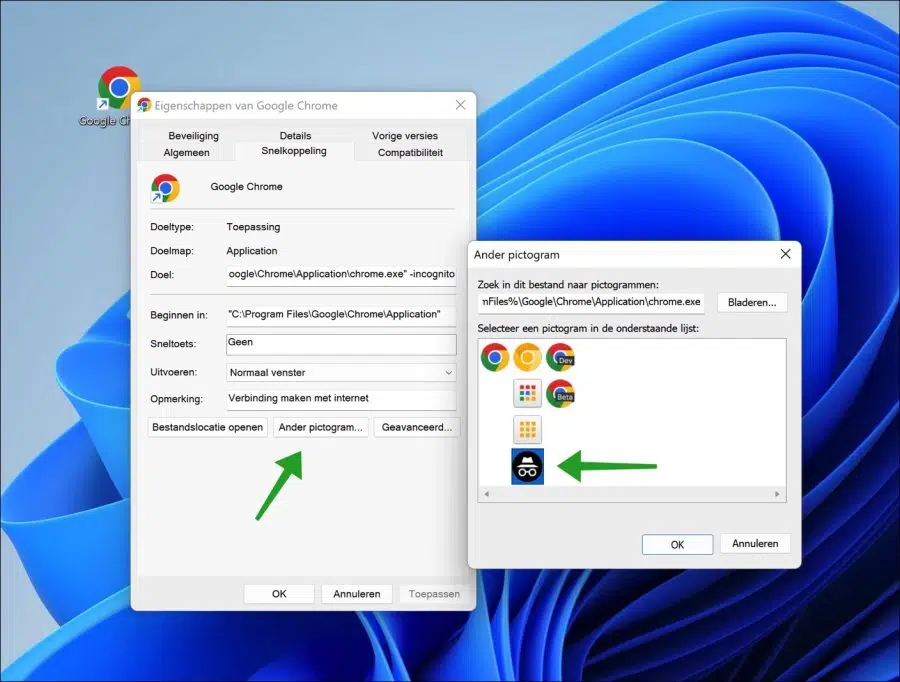Confirm icon choice with OK

pos(677,544)
